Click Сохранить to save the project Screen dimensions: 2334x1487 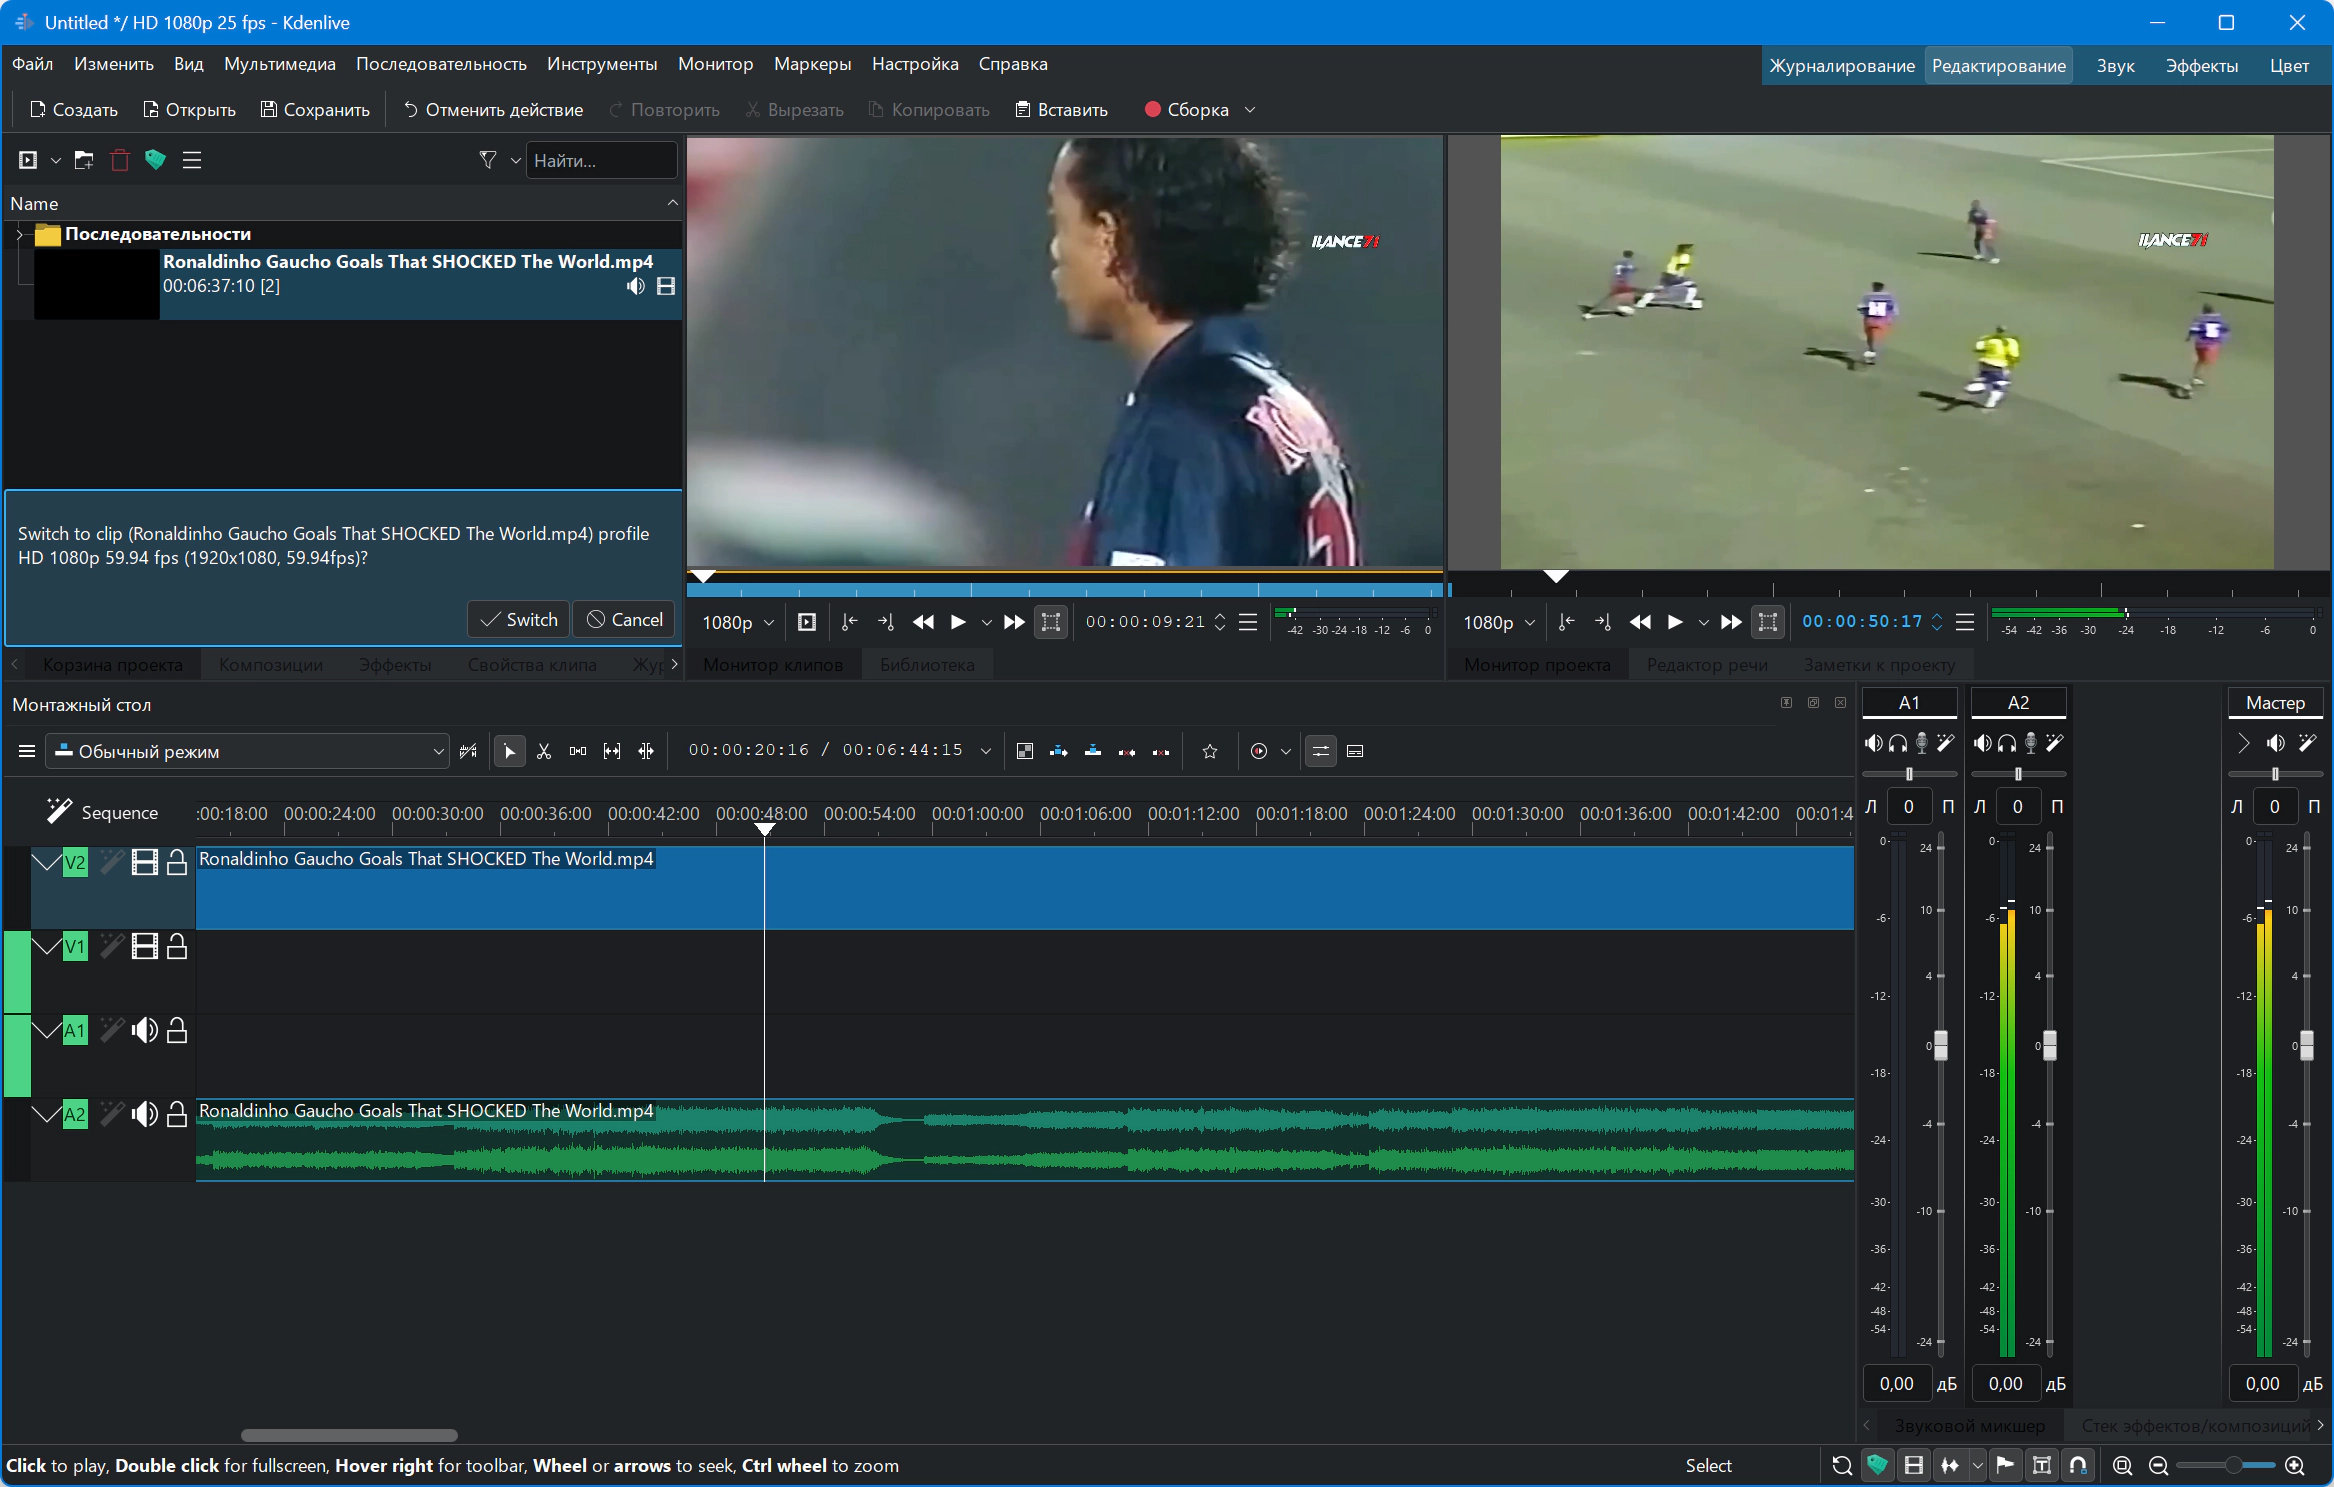click(x=315, y=110)
